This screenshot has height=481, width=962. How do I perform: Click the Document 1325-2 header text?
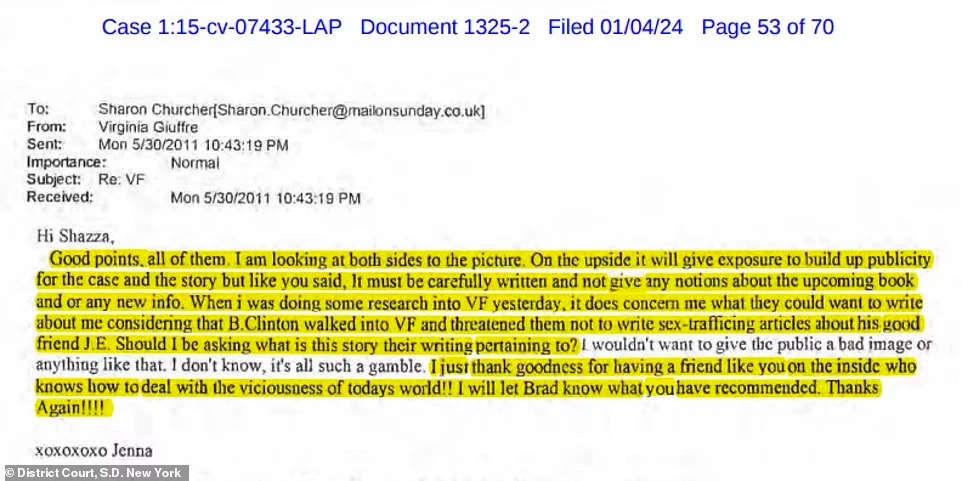point(445,28)
